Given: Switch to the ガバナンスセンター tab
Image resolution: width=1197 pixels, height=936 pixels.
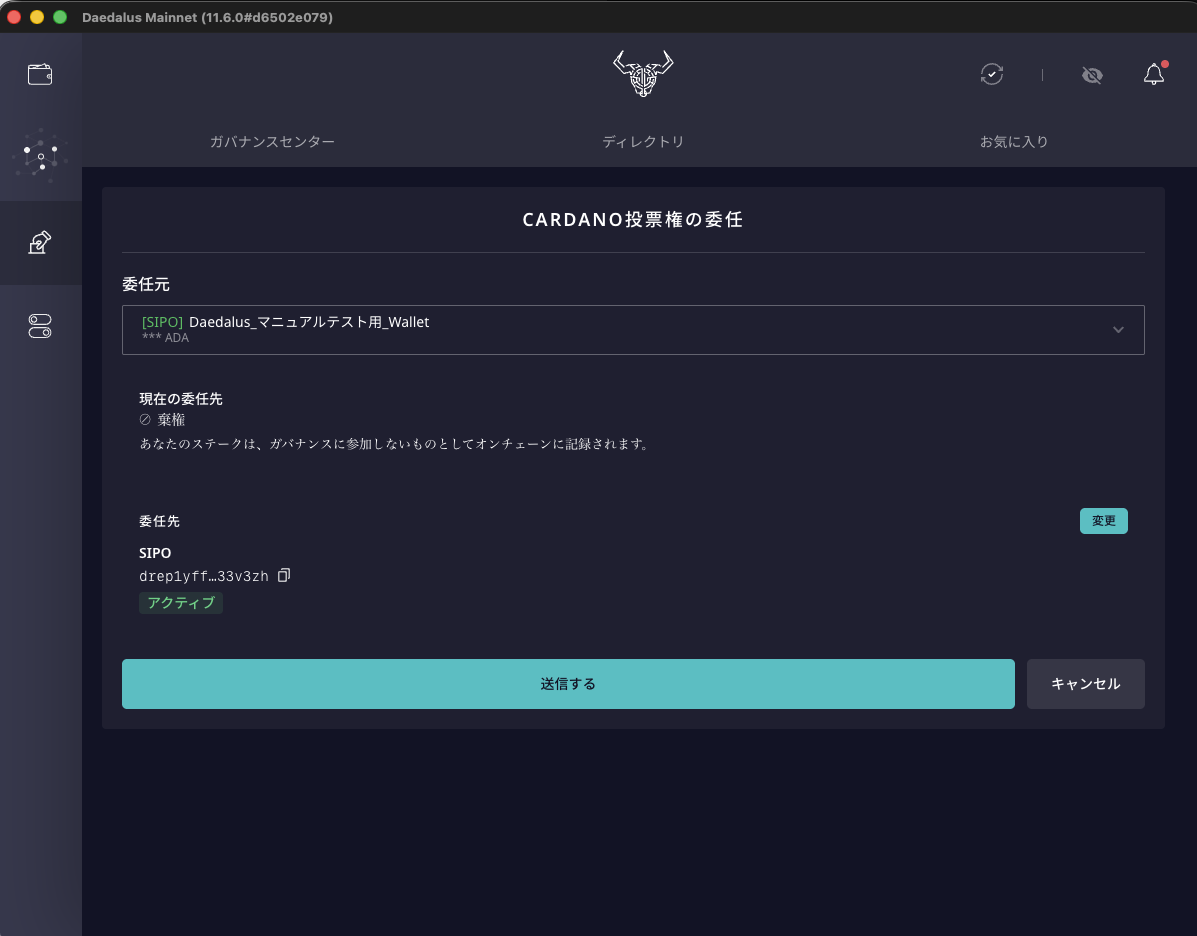Looking at the screenshot, I should point(272,141).
